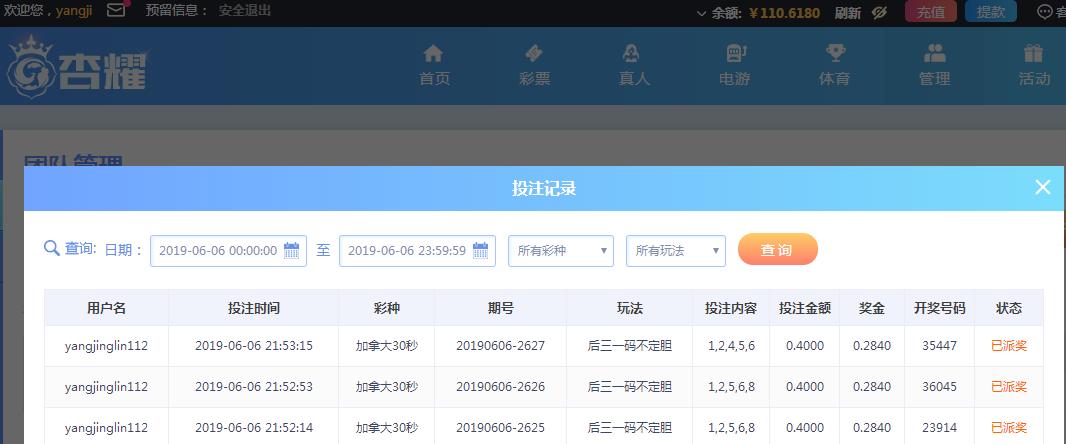Viewport: 1066px width, 444px height.
Task: Open the 体育 trophy icon
Action: click(834, 53)
